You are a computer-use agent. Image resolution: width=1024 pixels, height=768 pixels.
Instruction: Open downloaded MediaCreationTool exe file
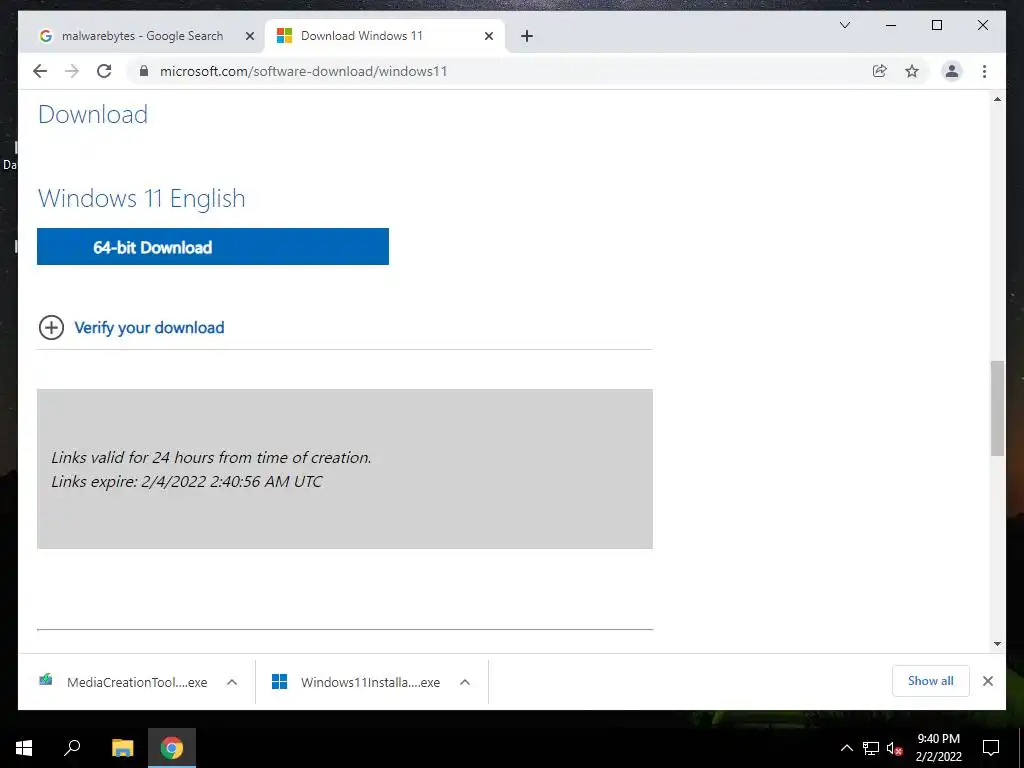click(x=125, y=682)
